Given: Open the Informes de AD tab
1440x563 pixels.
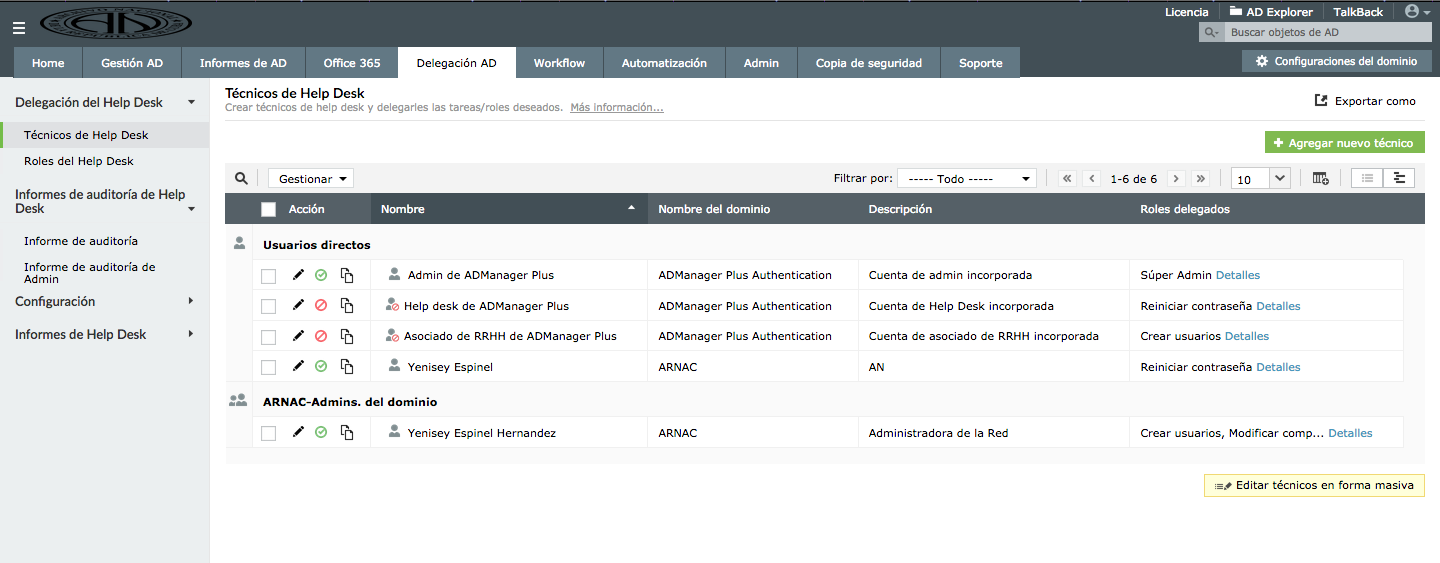Looking at the screenshot, I should coord(243,62).
